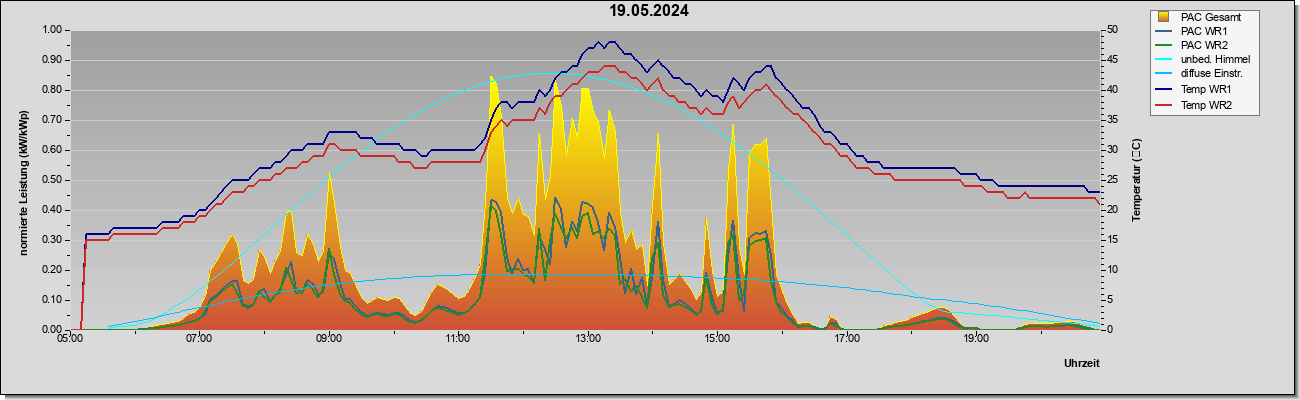Screen dimensions: 1300x400
Task: Click the red Temp WR2 line marker
Action: point(1164,103)
